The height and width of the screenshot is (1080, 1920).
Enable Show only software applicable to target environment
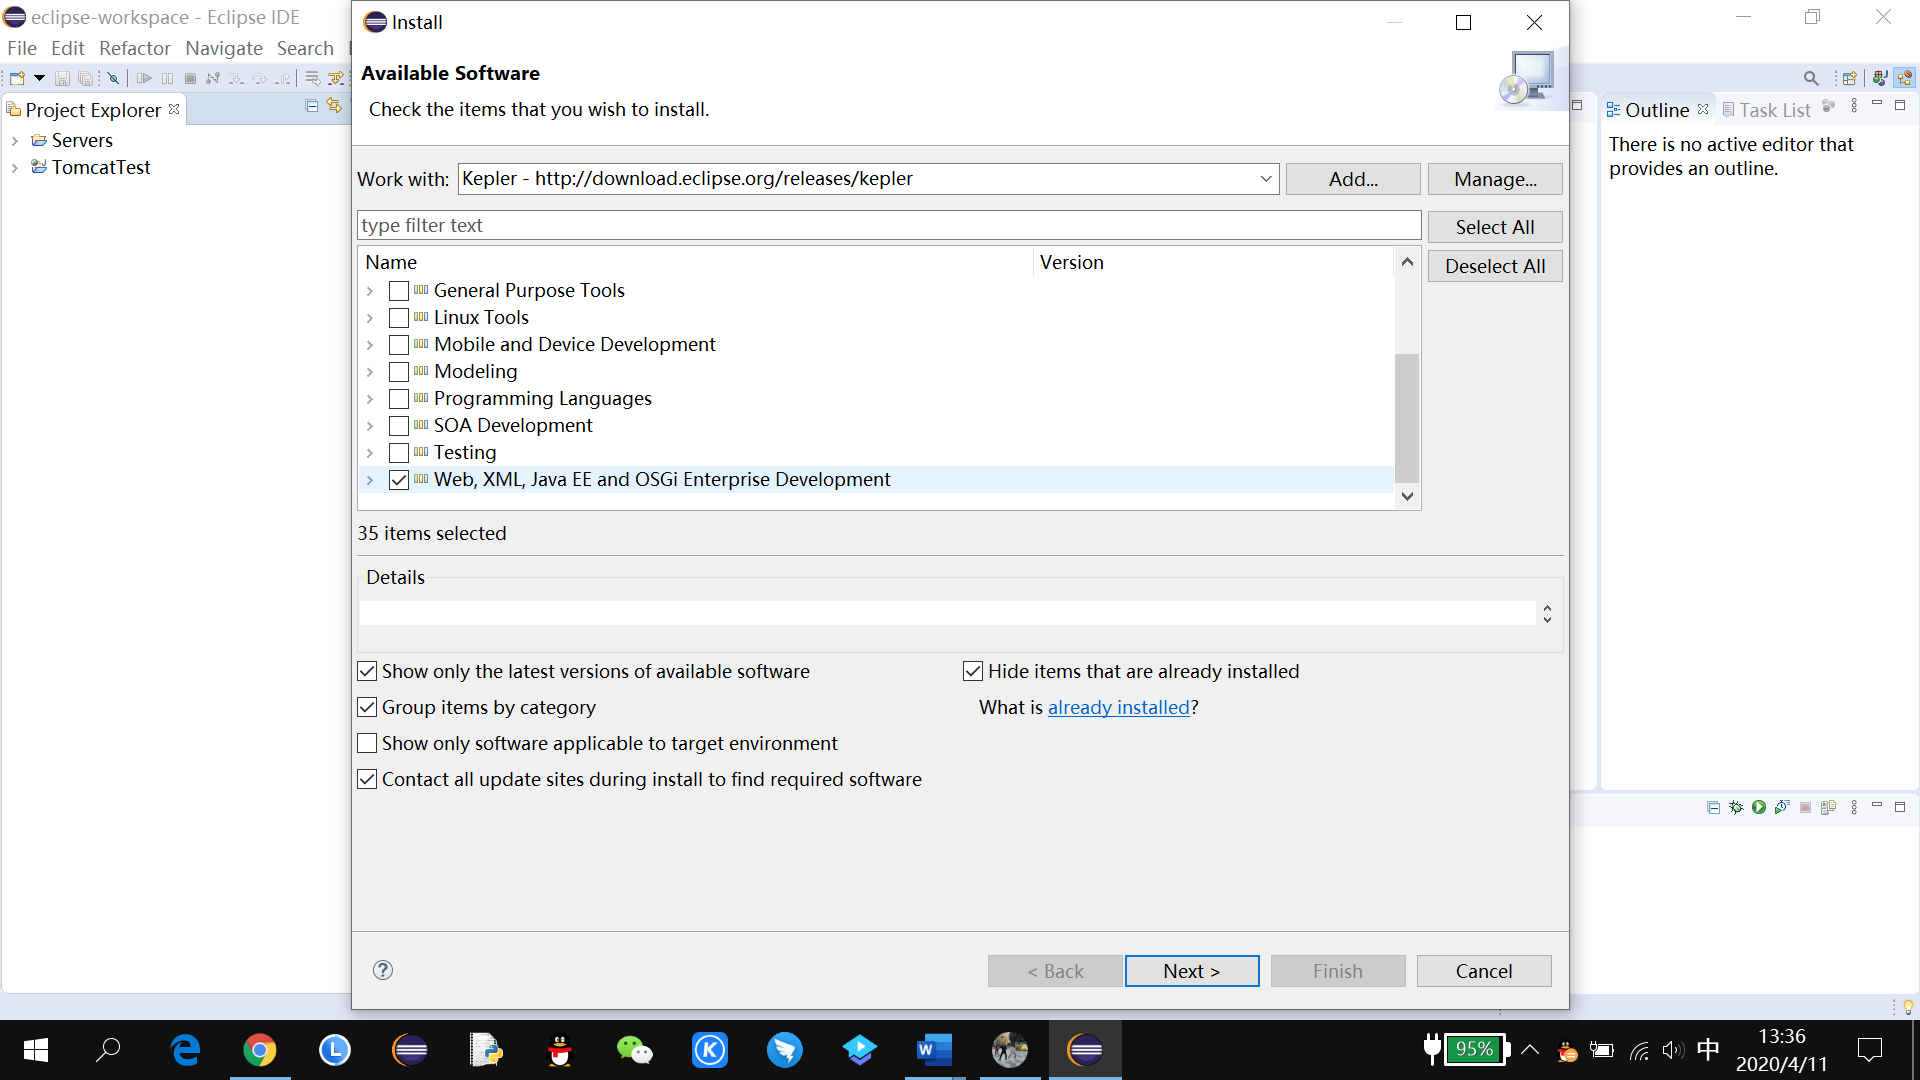pos(368,744)
